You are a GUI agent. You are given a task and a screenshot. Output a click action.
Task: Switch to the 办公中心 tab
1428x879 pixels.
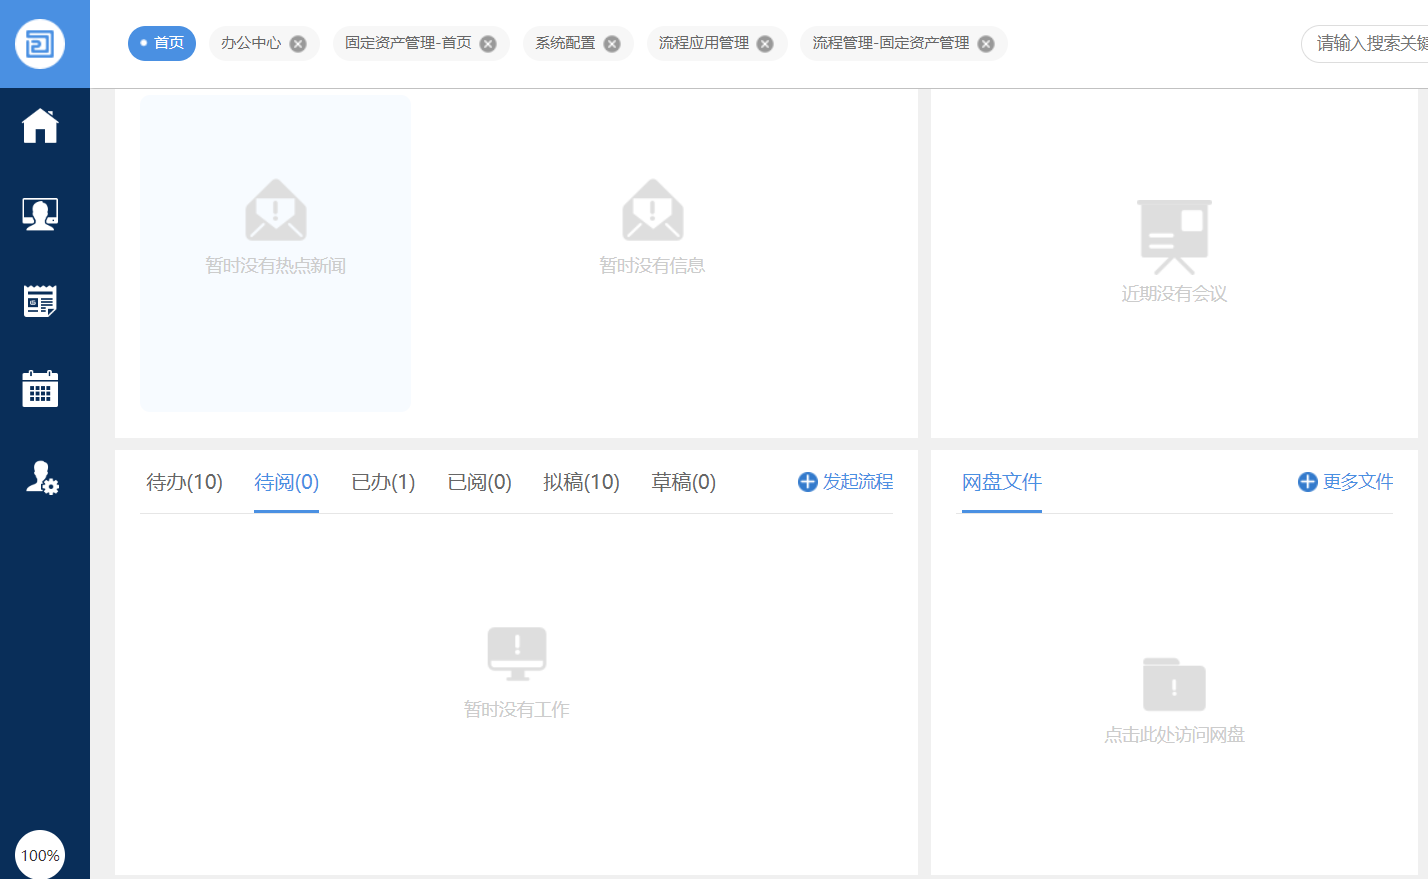click(x=251, y=43)
